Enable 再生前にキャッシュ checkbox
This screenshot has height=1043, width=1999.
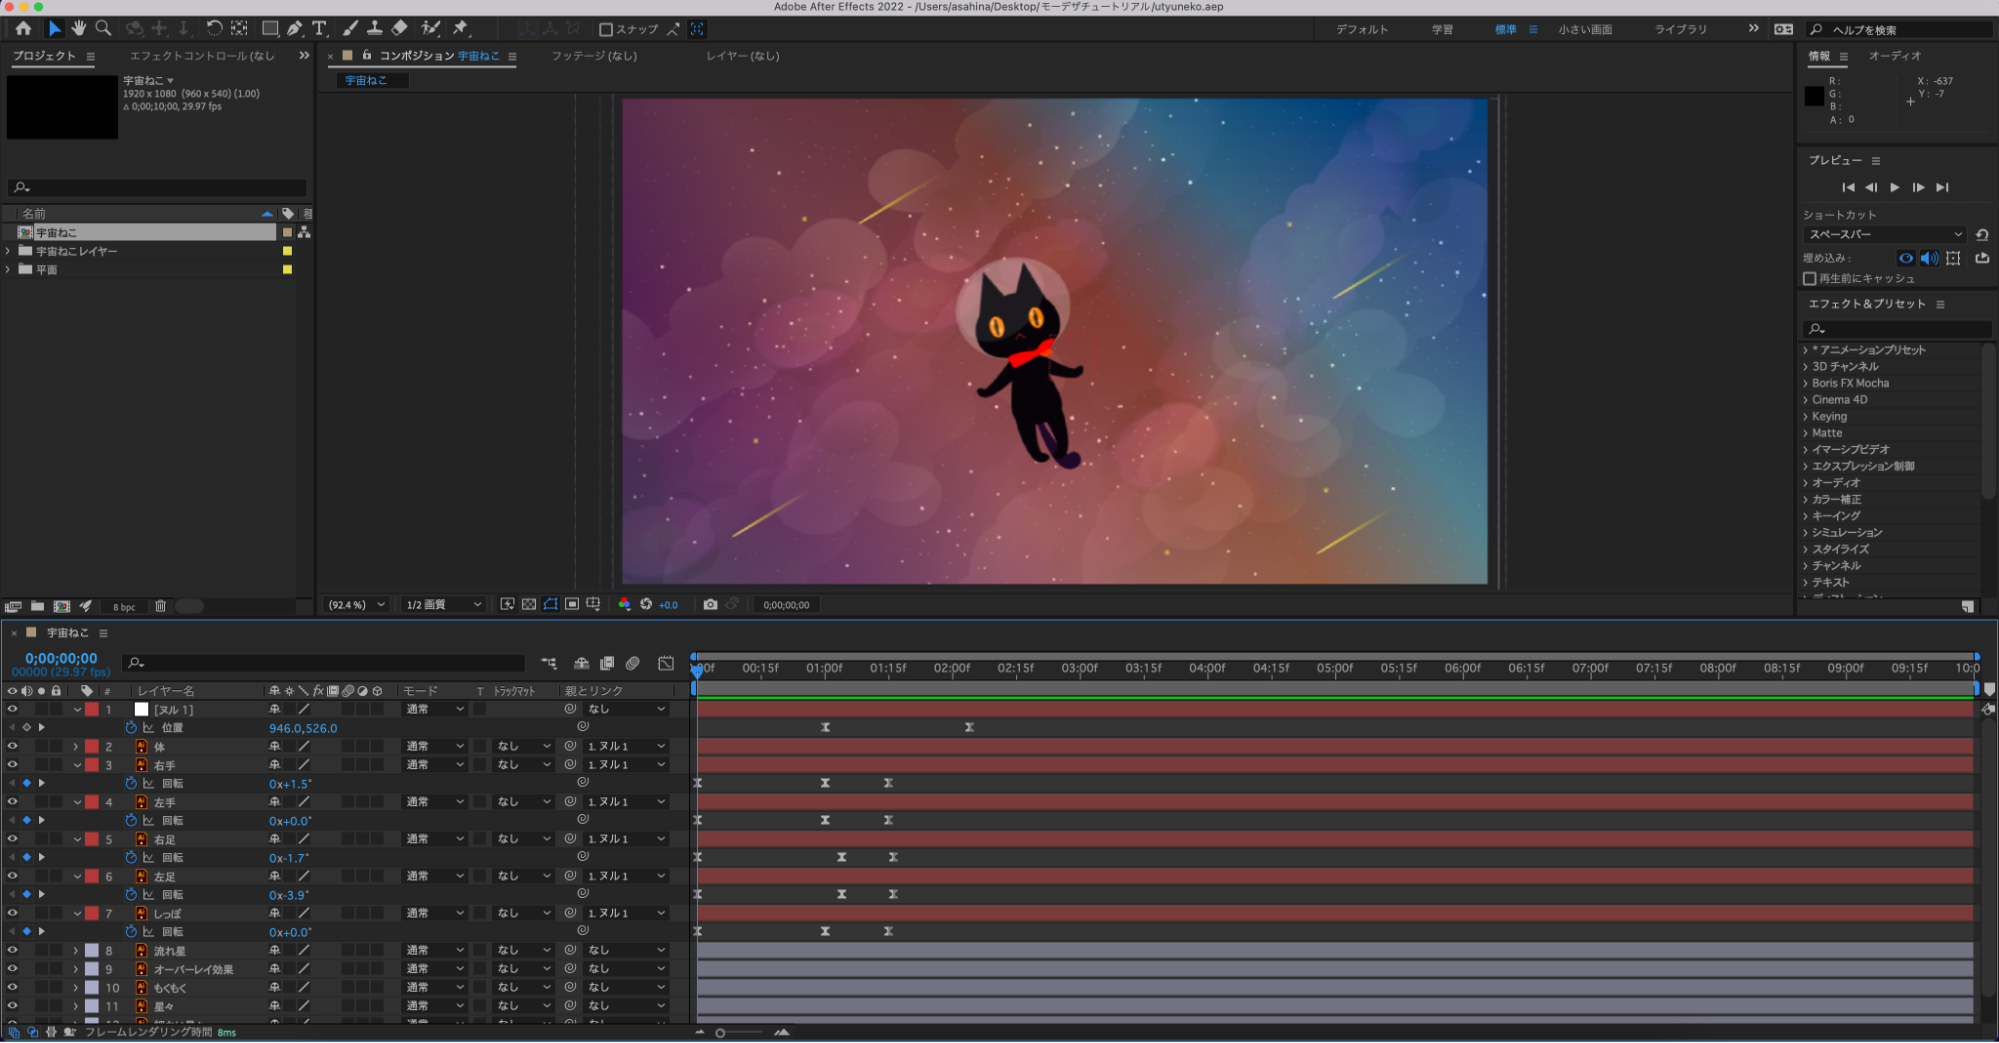[x=1809, y=278]
